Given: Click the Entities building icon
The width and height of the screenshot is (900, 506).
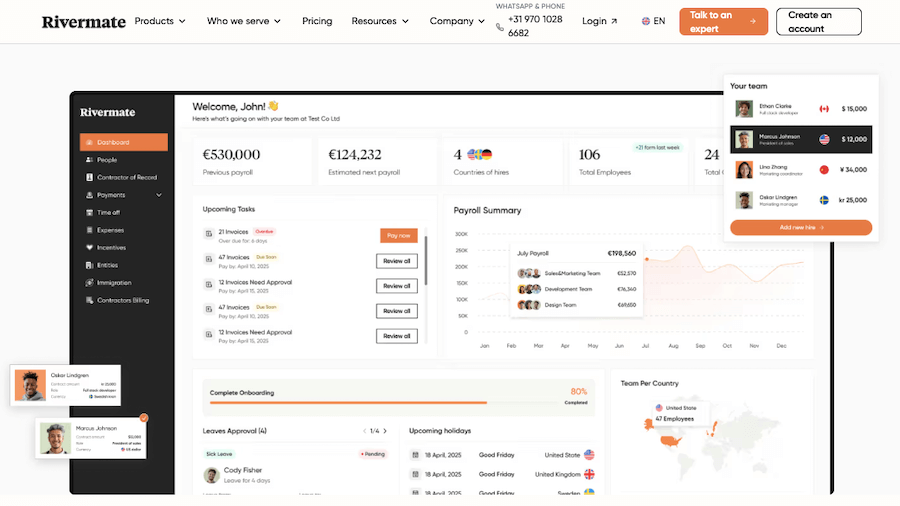Looking at the screenshot, I should (89, 265).
